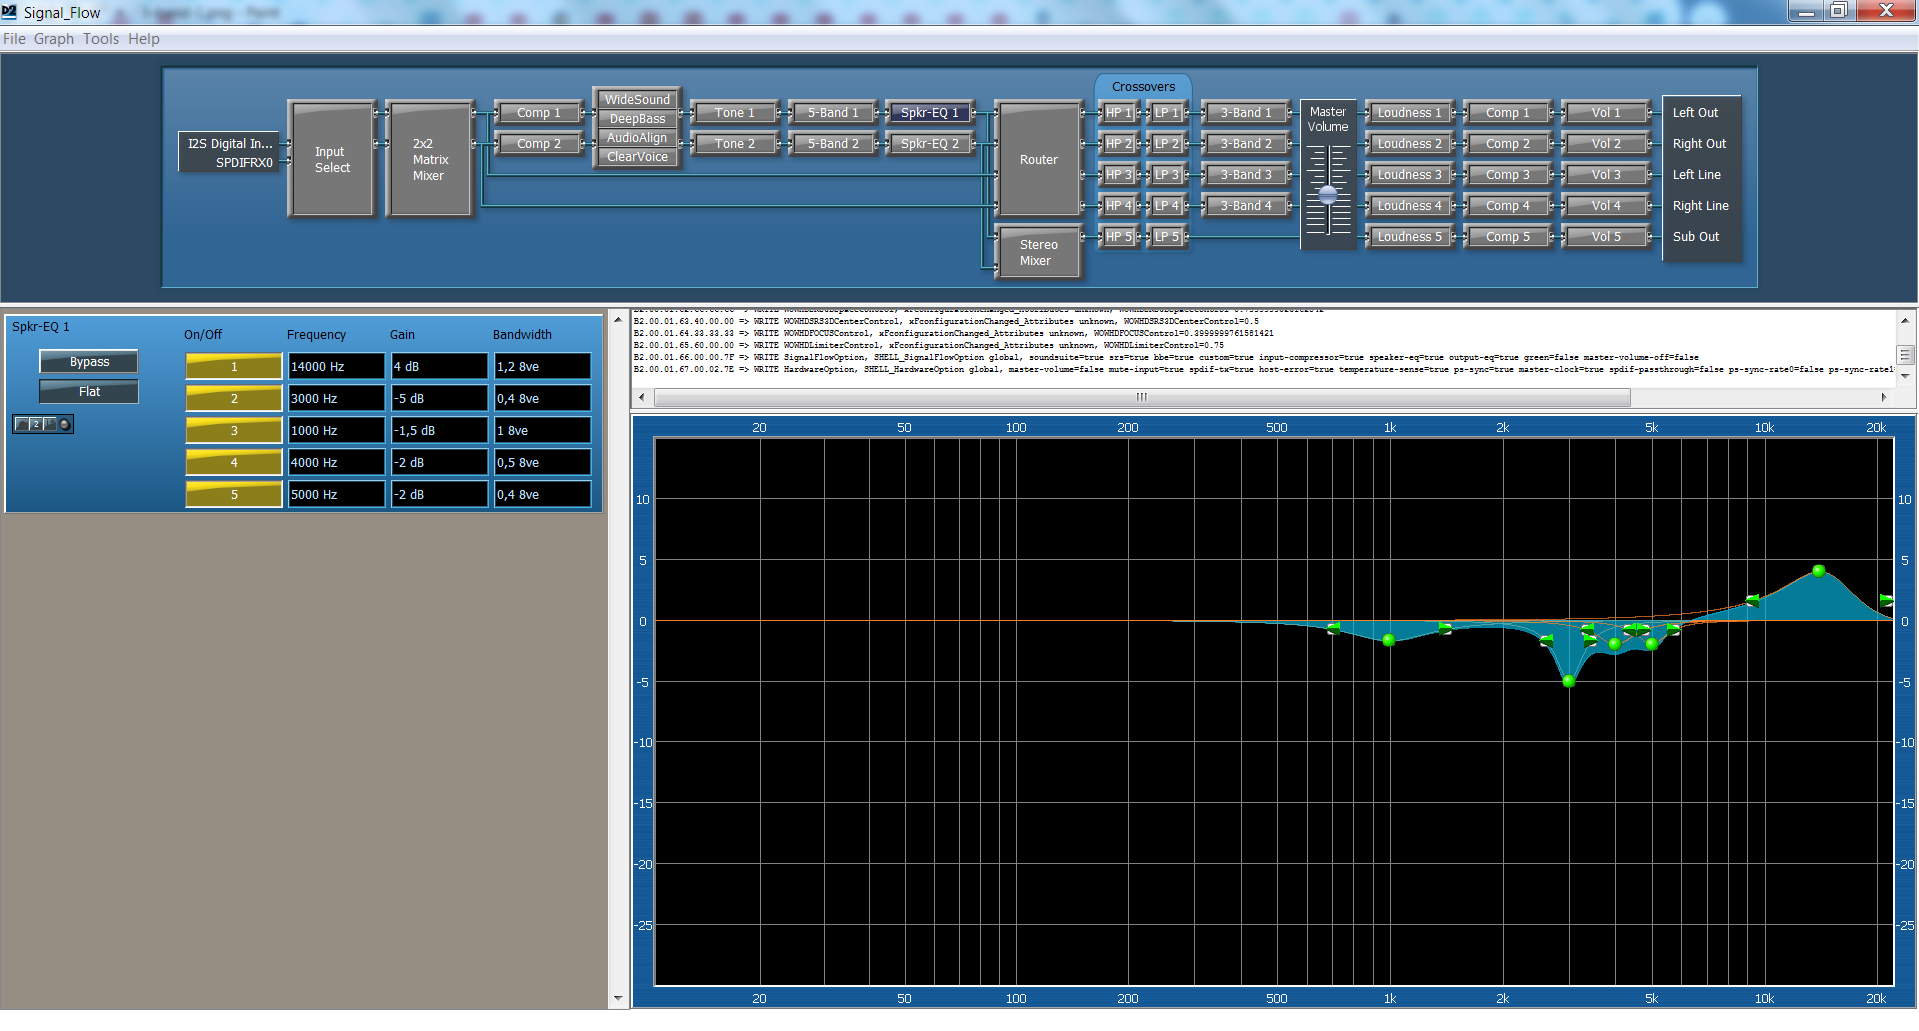This screenshot has height=1031, width=1919.
Task: Toggle EQ band 3 on/off
Action: pos(234,431)
